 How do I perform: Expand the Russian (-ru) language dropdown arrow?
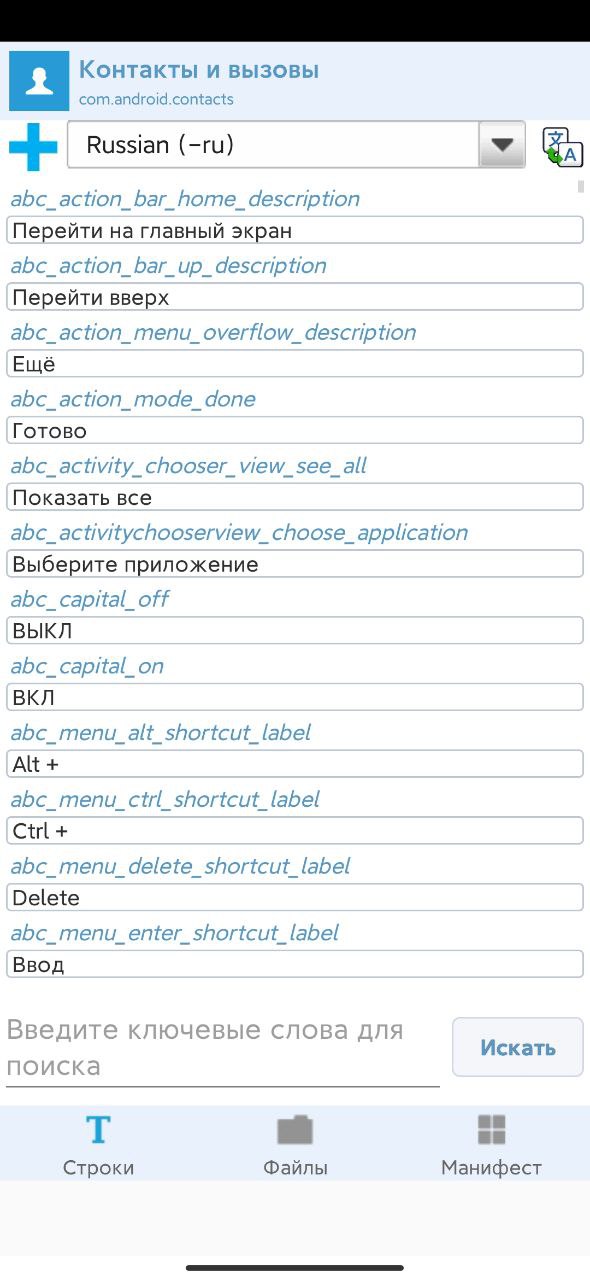502,146
